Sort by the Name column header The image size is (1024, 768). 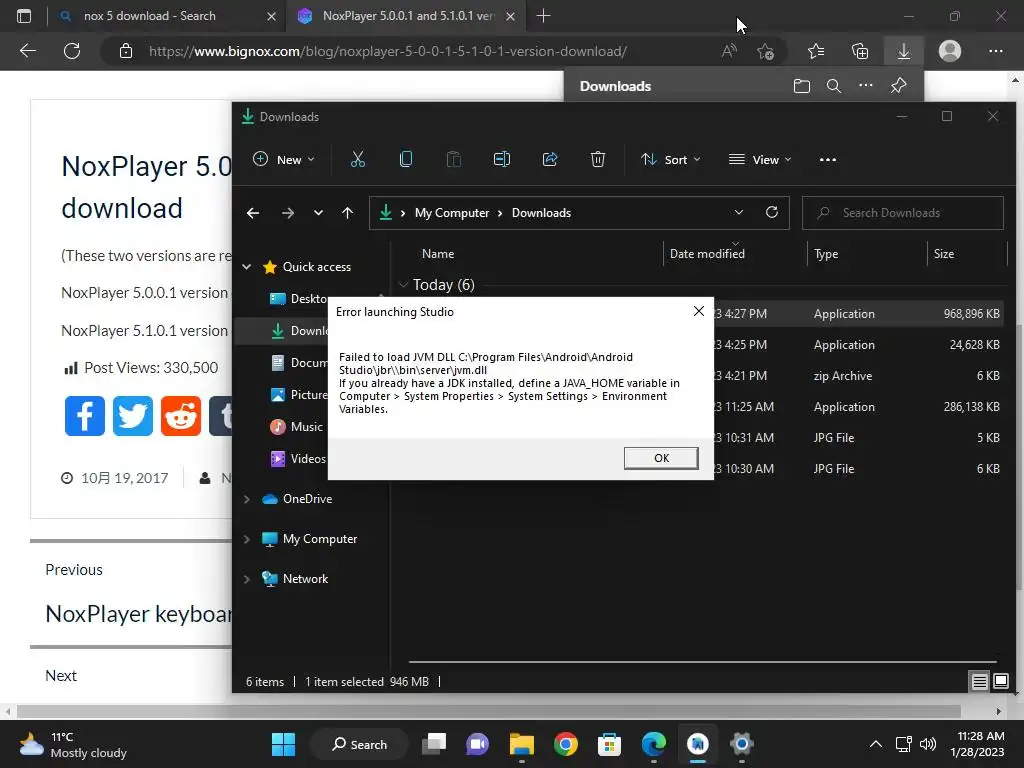point(438,254)
